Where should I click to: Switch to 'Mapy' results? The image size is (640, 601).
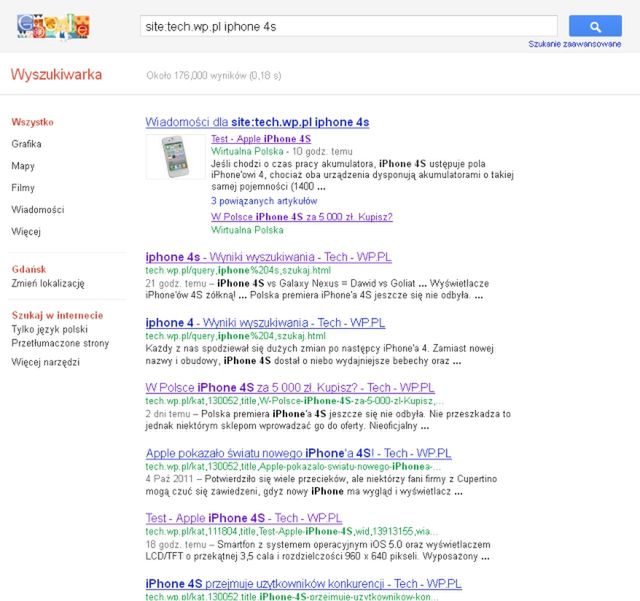click(23, 166)
